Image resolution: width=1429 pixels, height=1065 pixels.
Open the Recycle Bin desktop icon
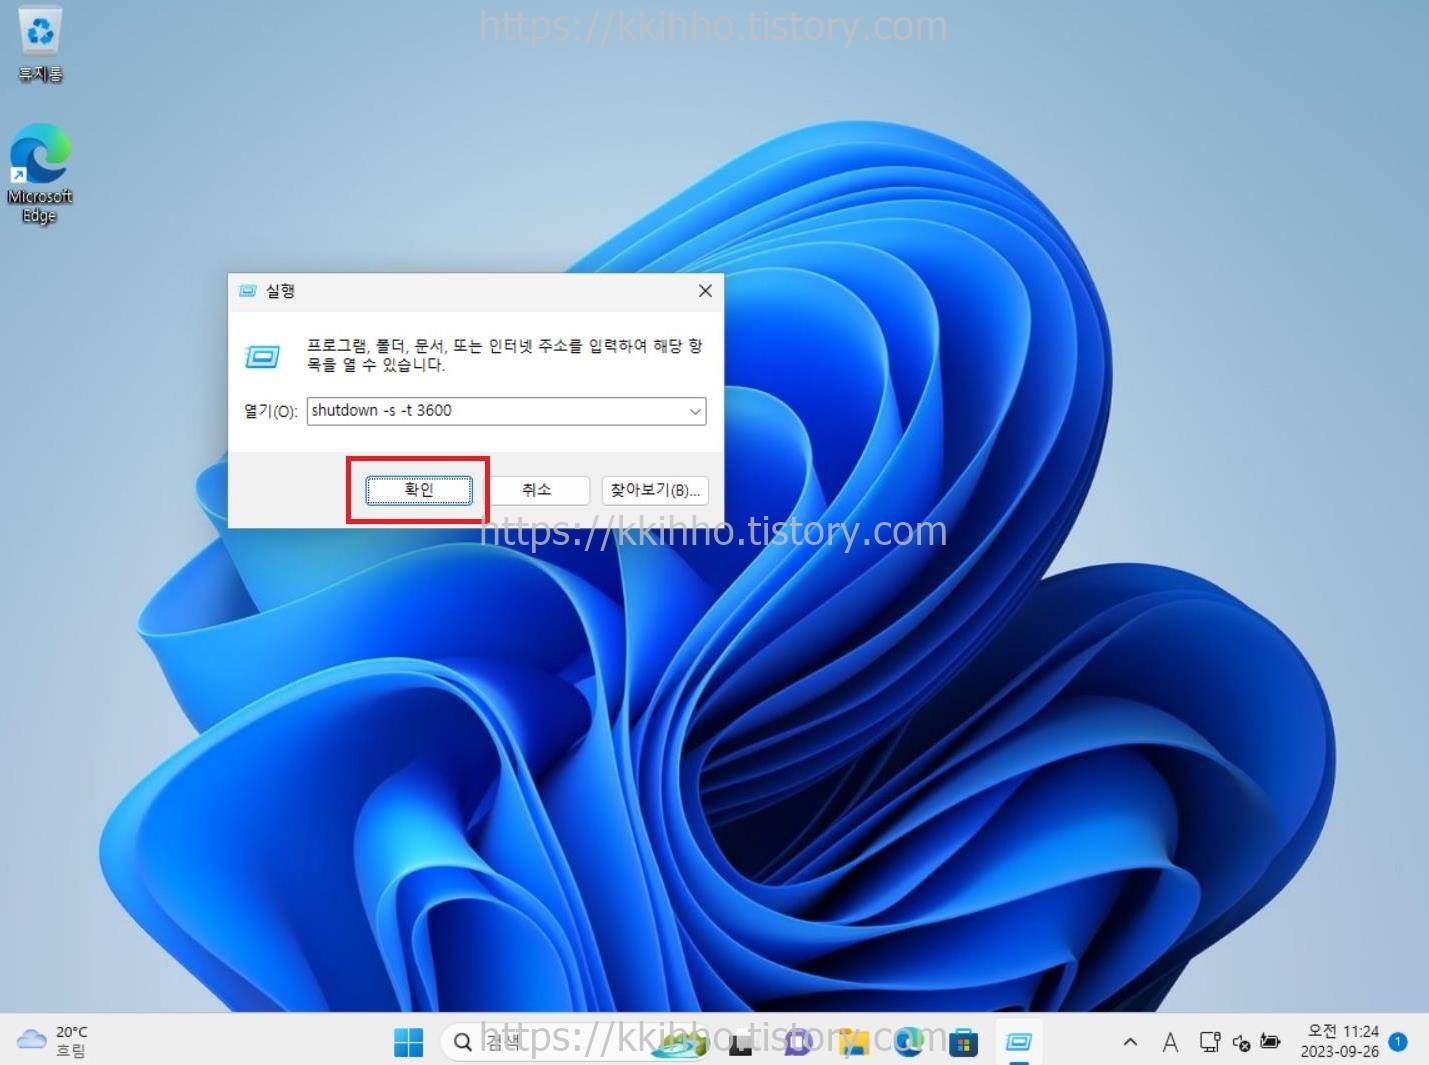(x=40, y=44)
